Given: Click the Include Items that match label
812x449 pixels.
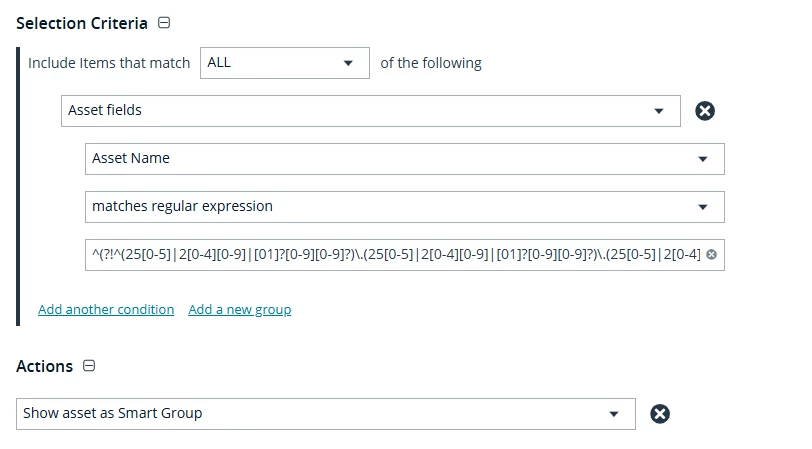Looking at the screenshot, I should (x=109, y=63).
